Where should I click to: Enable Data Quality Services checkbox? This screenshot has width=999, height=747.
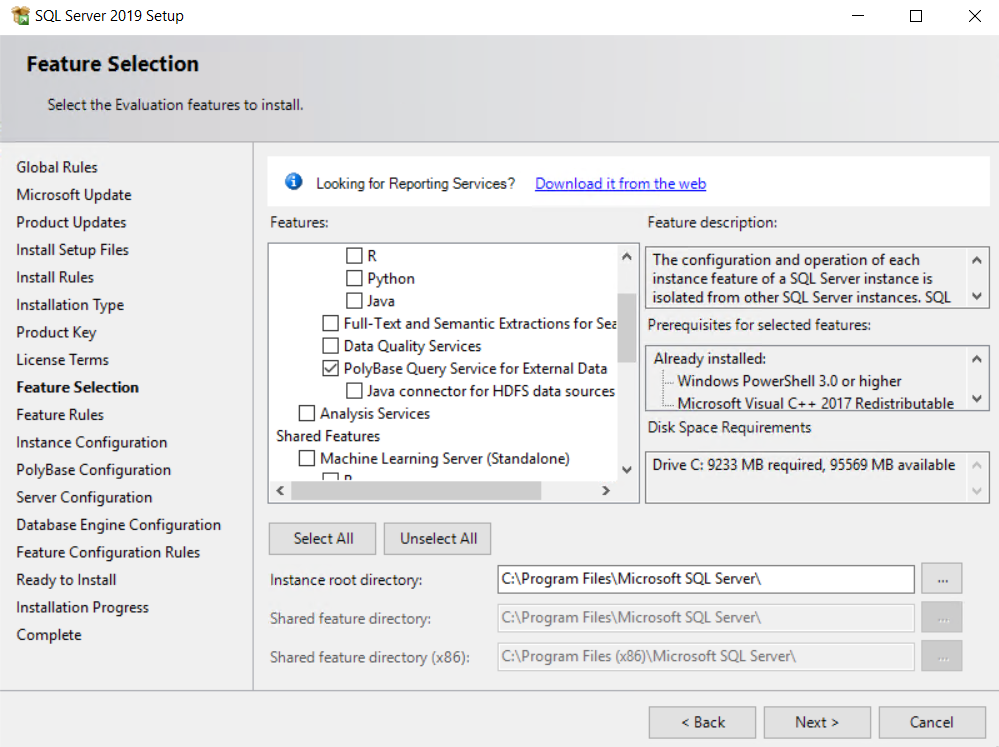330,346
